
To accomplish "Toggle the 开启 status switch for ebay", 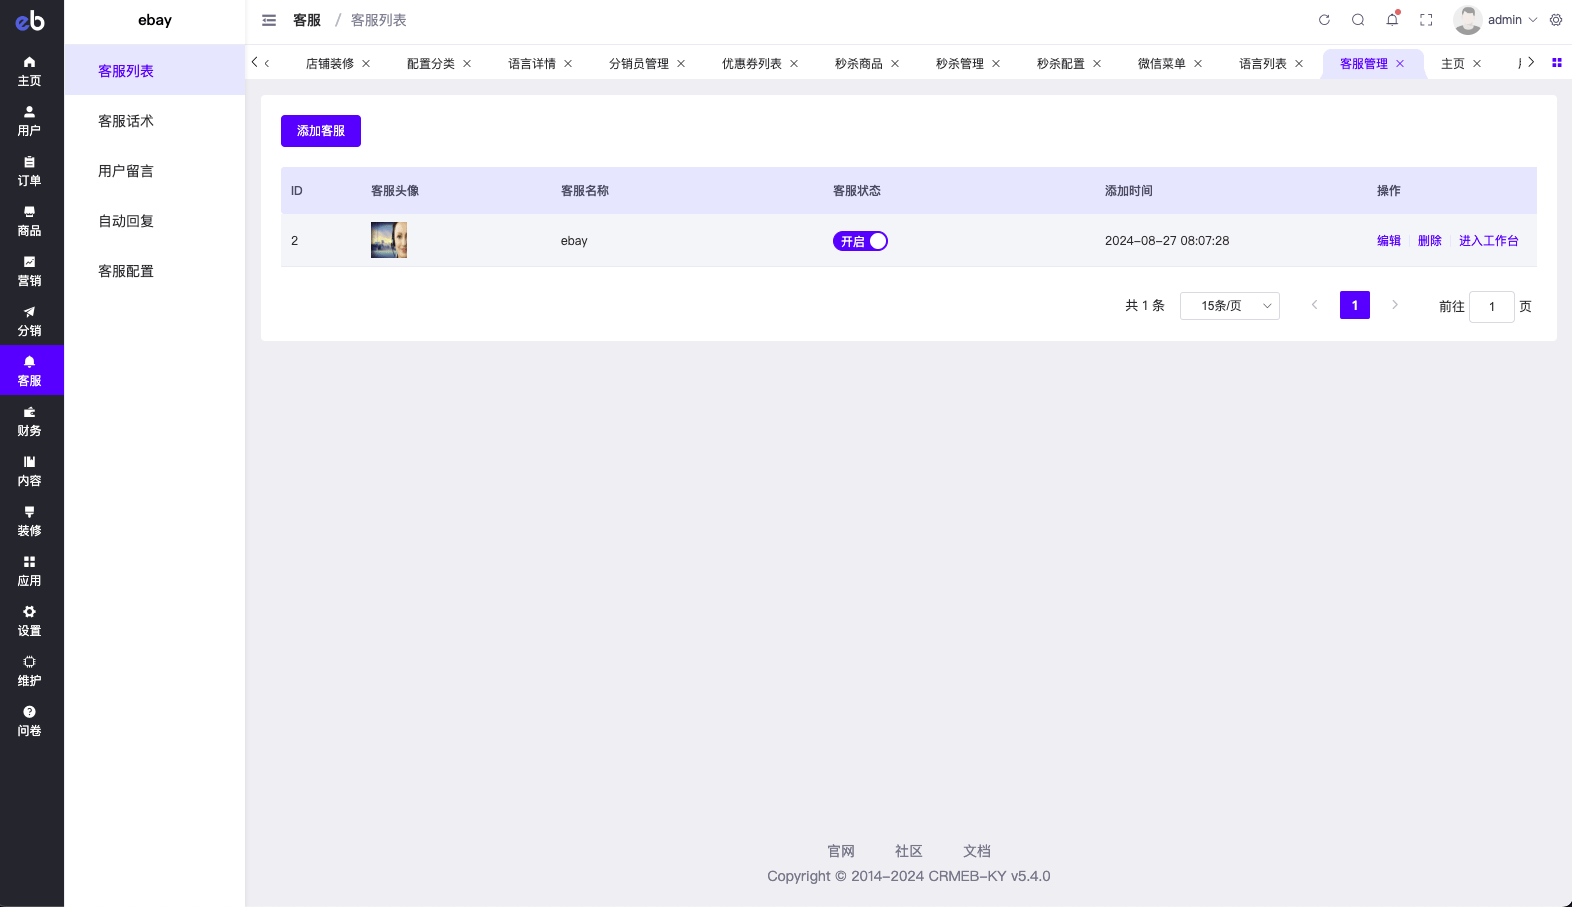I will 860,241.
